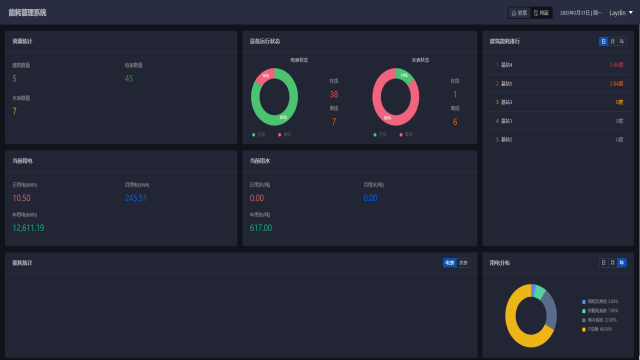Select 日 tab in 用电分布 panel
The width and height of the screenshot is (640, 360).
point(604,263)
